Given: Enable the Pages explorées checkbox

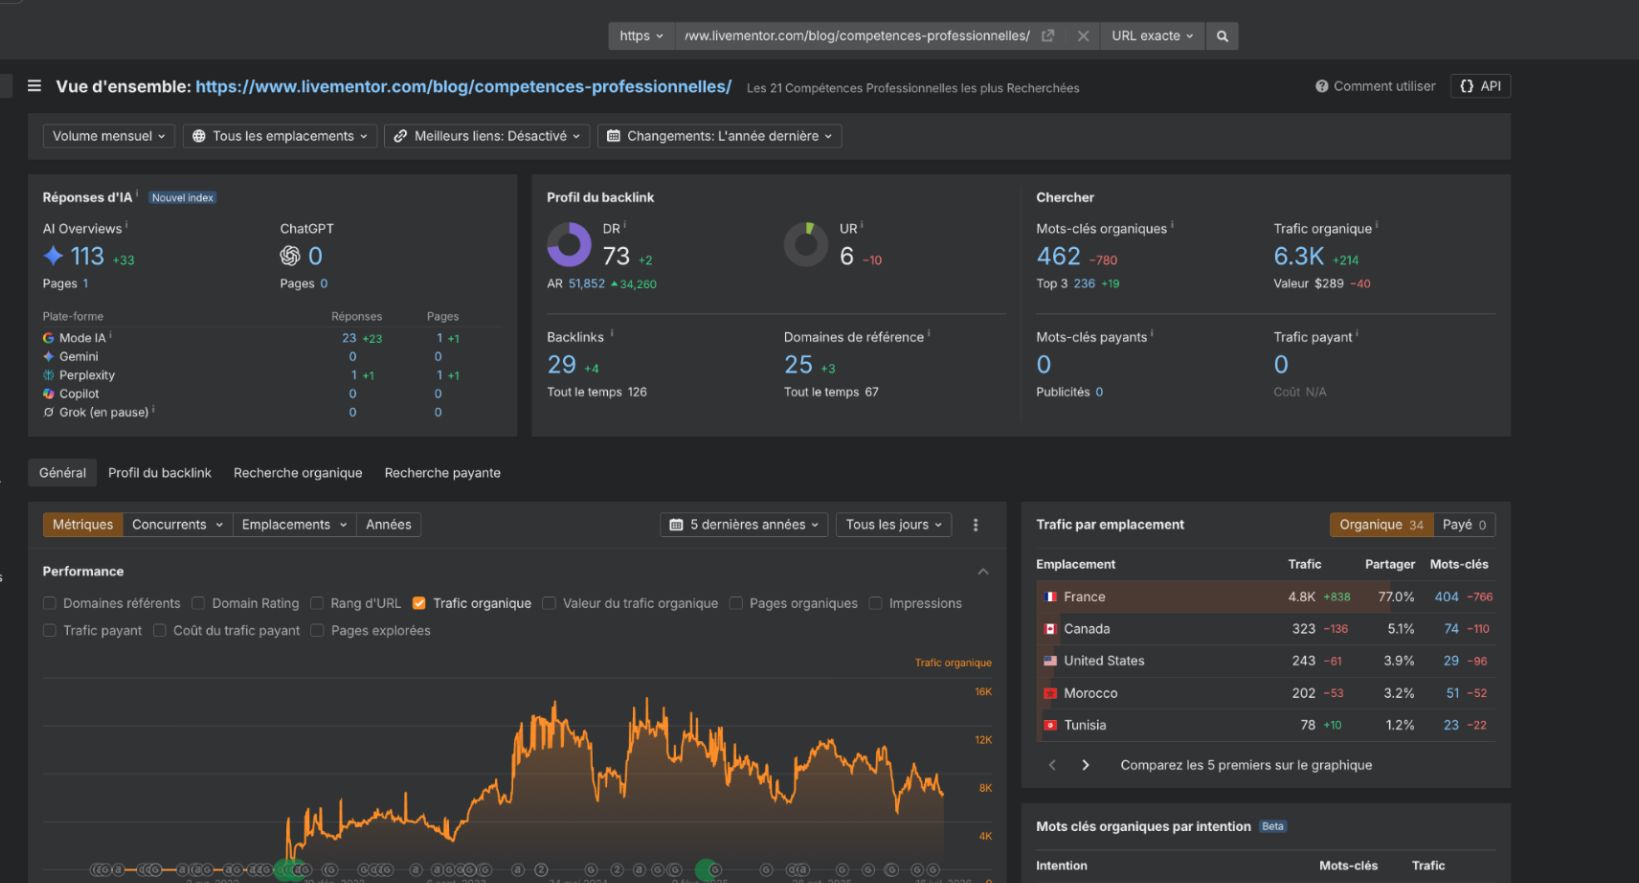Looking at the screenshot, I should (x=317, y=630).
